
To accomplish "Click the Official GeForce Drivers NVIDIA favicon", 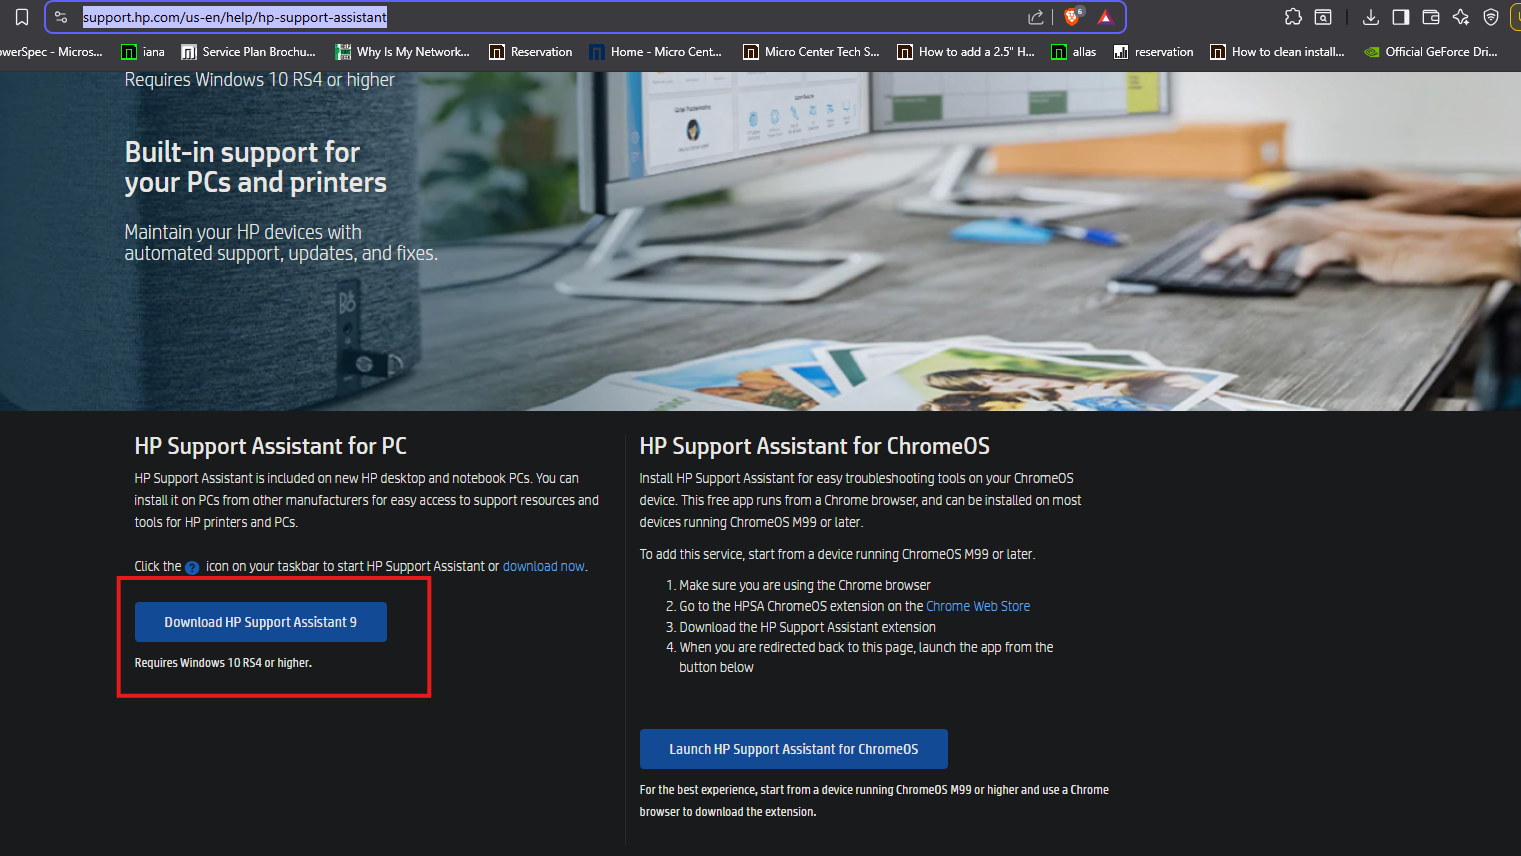I will click(1372, 52).
